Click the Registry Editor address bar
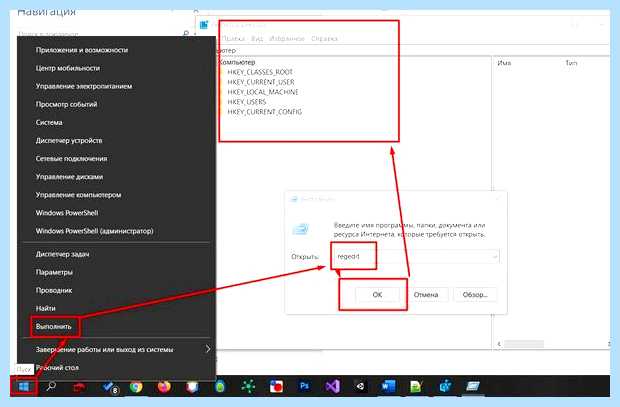Viewport: 620px width, 407px height. tap(411, 50)
